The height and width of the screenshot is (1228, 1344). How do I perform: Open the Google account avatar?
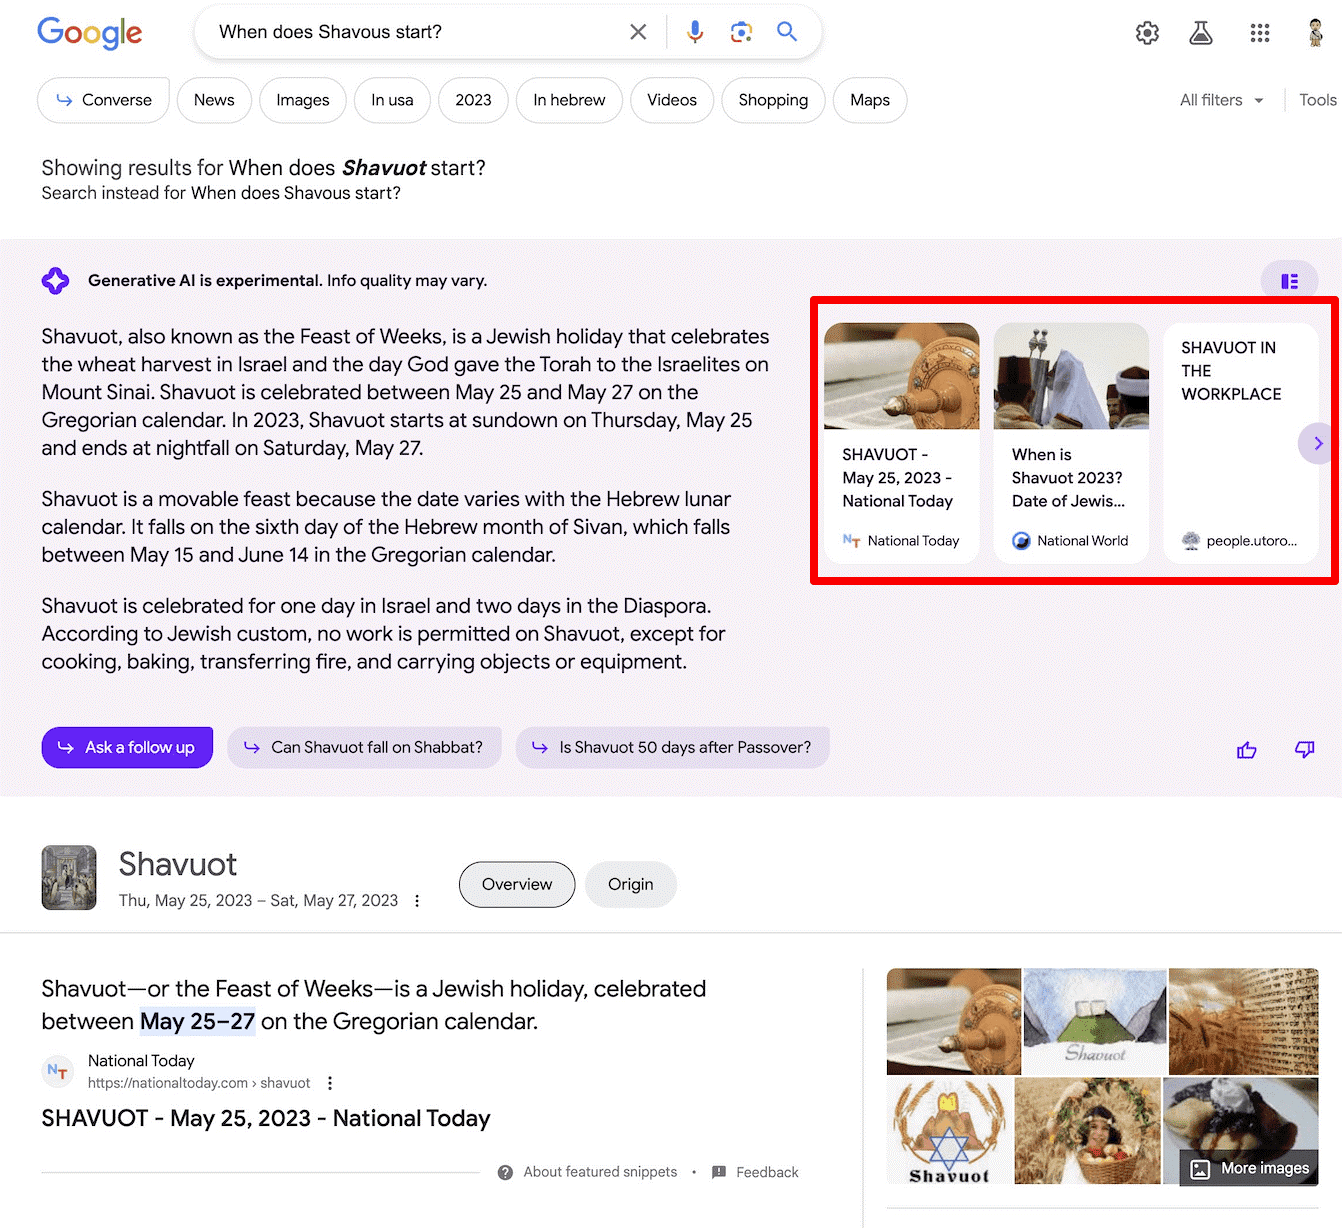pyautogui.click(x=1316, y=33)
